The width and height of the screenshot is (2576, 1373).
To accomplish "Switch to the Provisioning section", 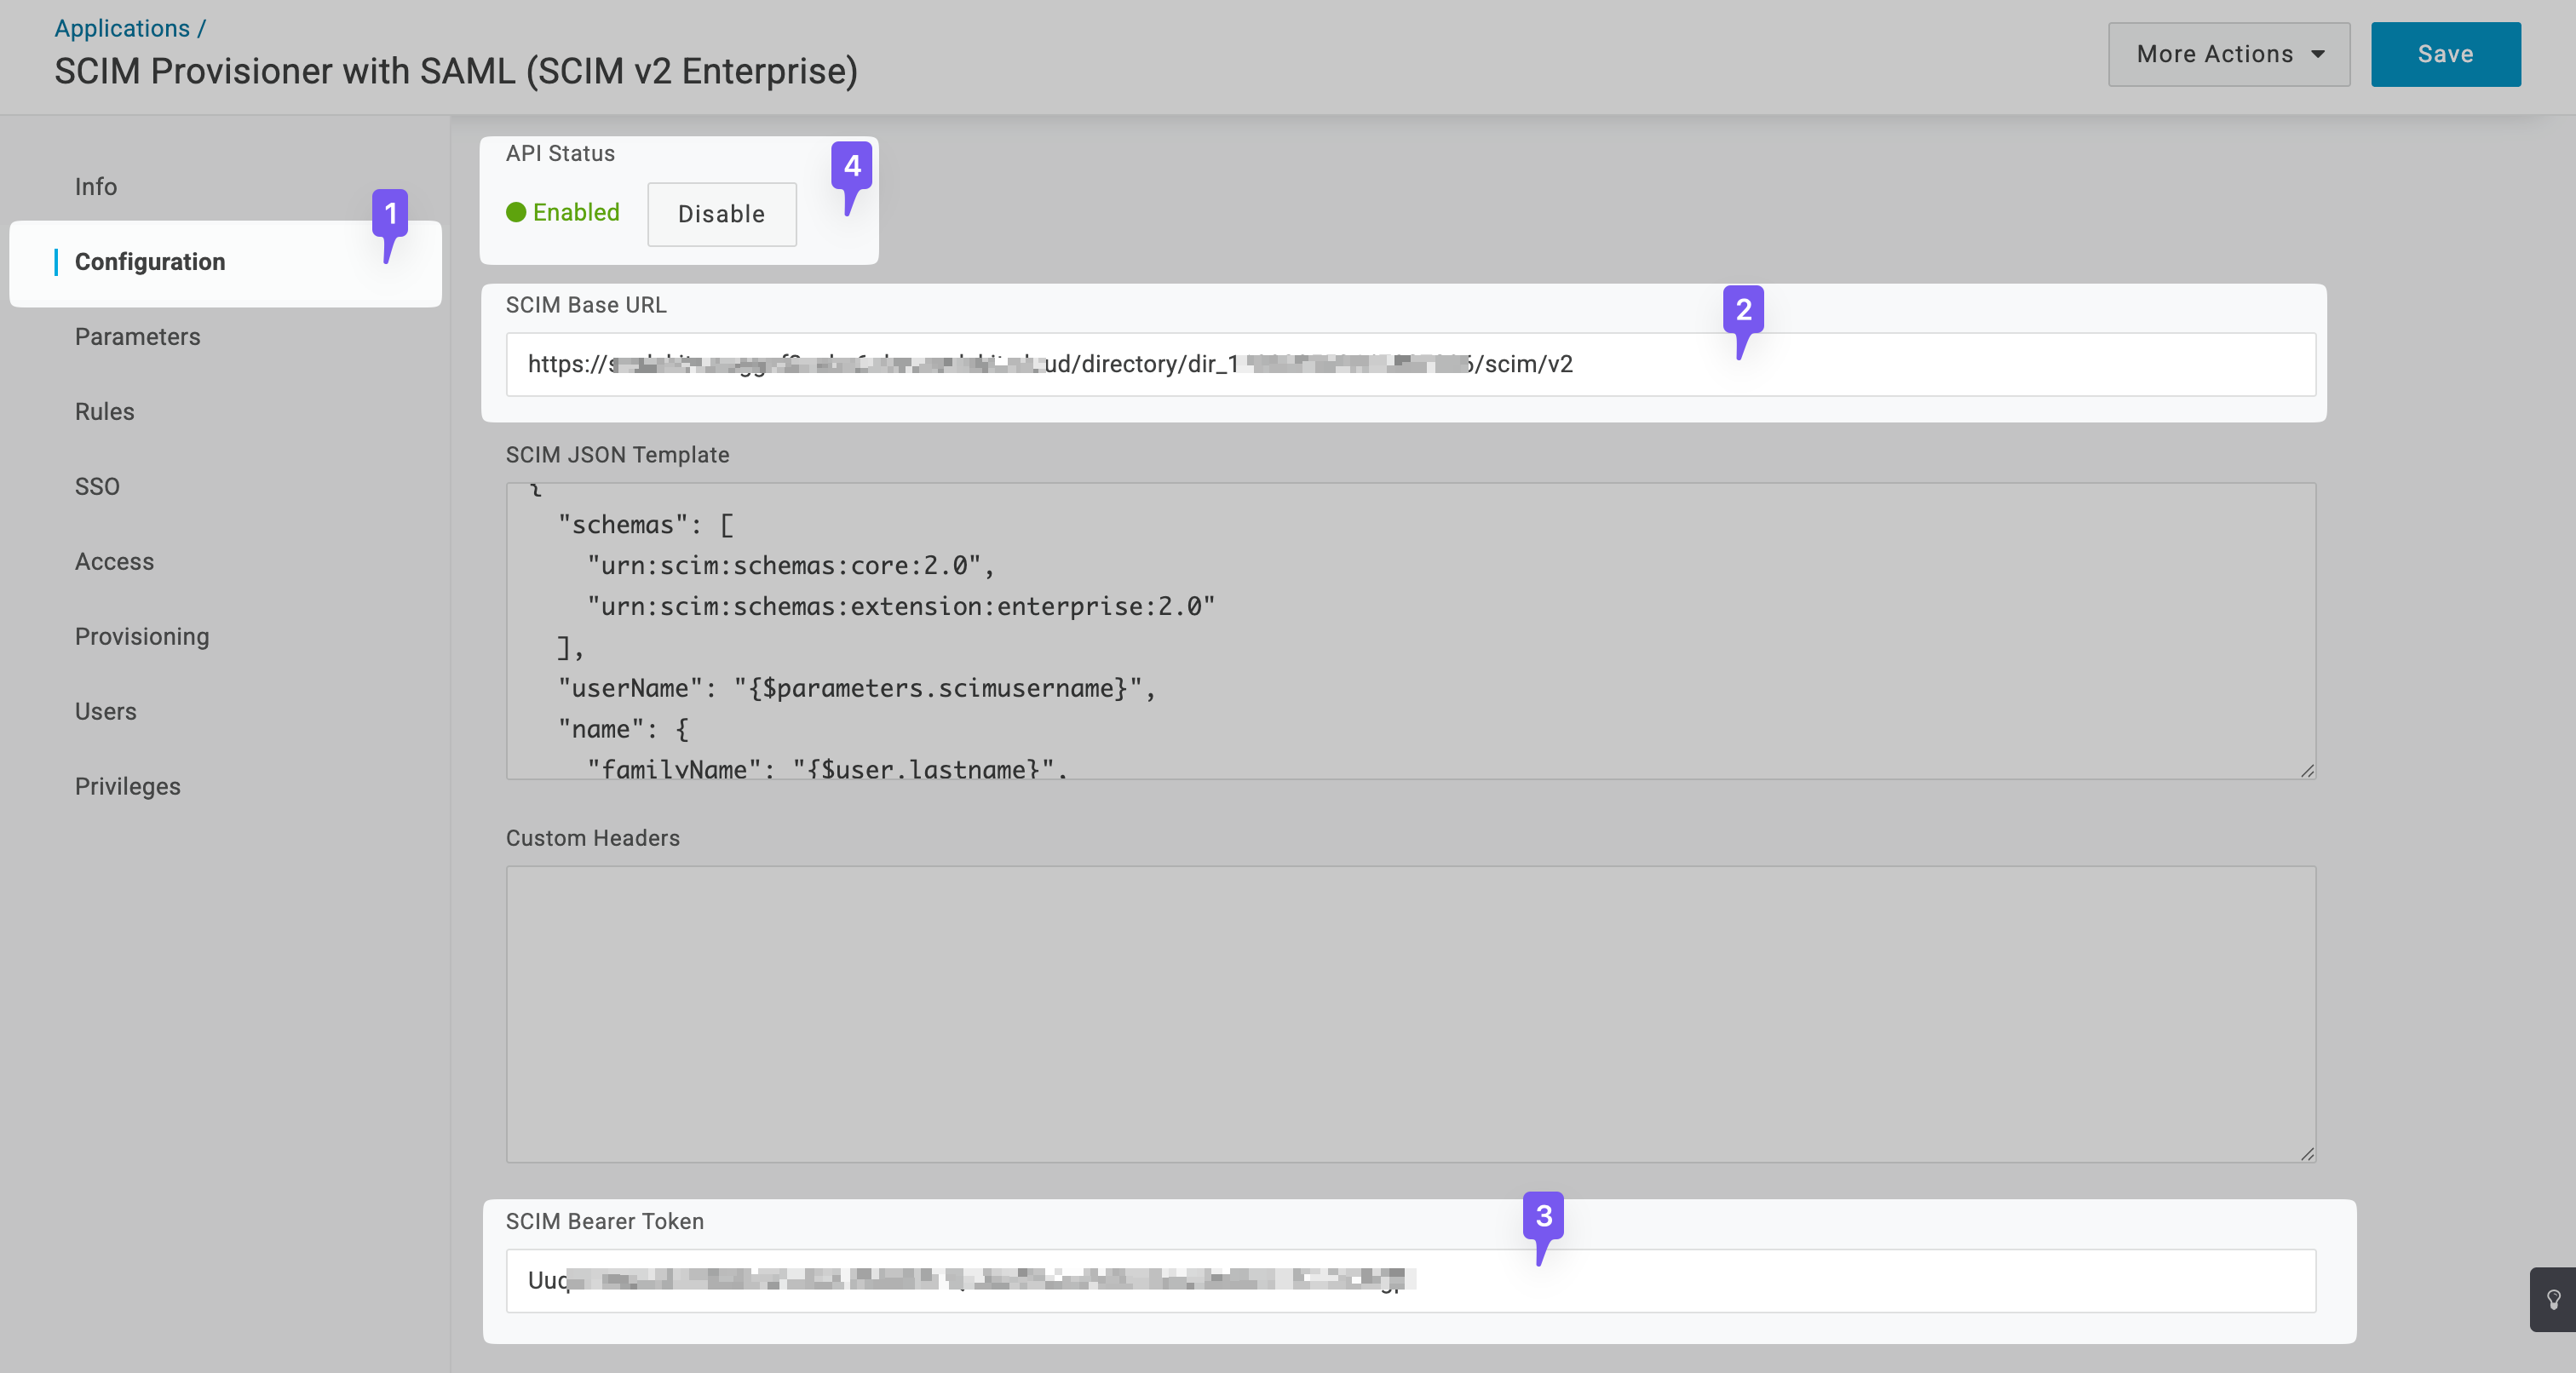I will (141, 636).
